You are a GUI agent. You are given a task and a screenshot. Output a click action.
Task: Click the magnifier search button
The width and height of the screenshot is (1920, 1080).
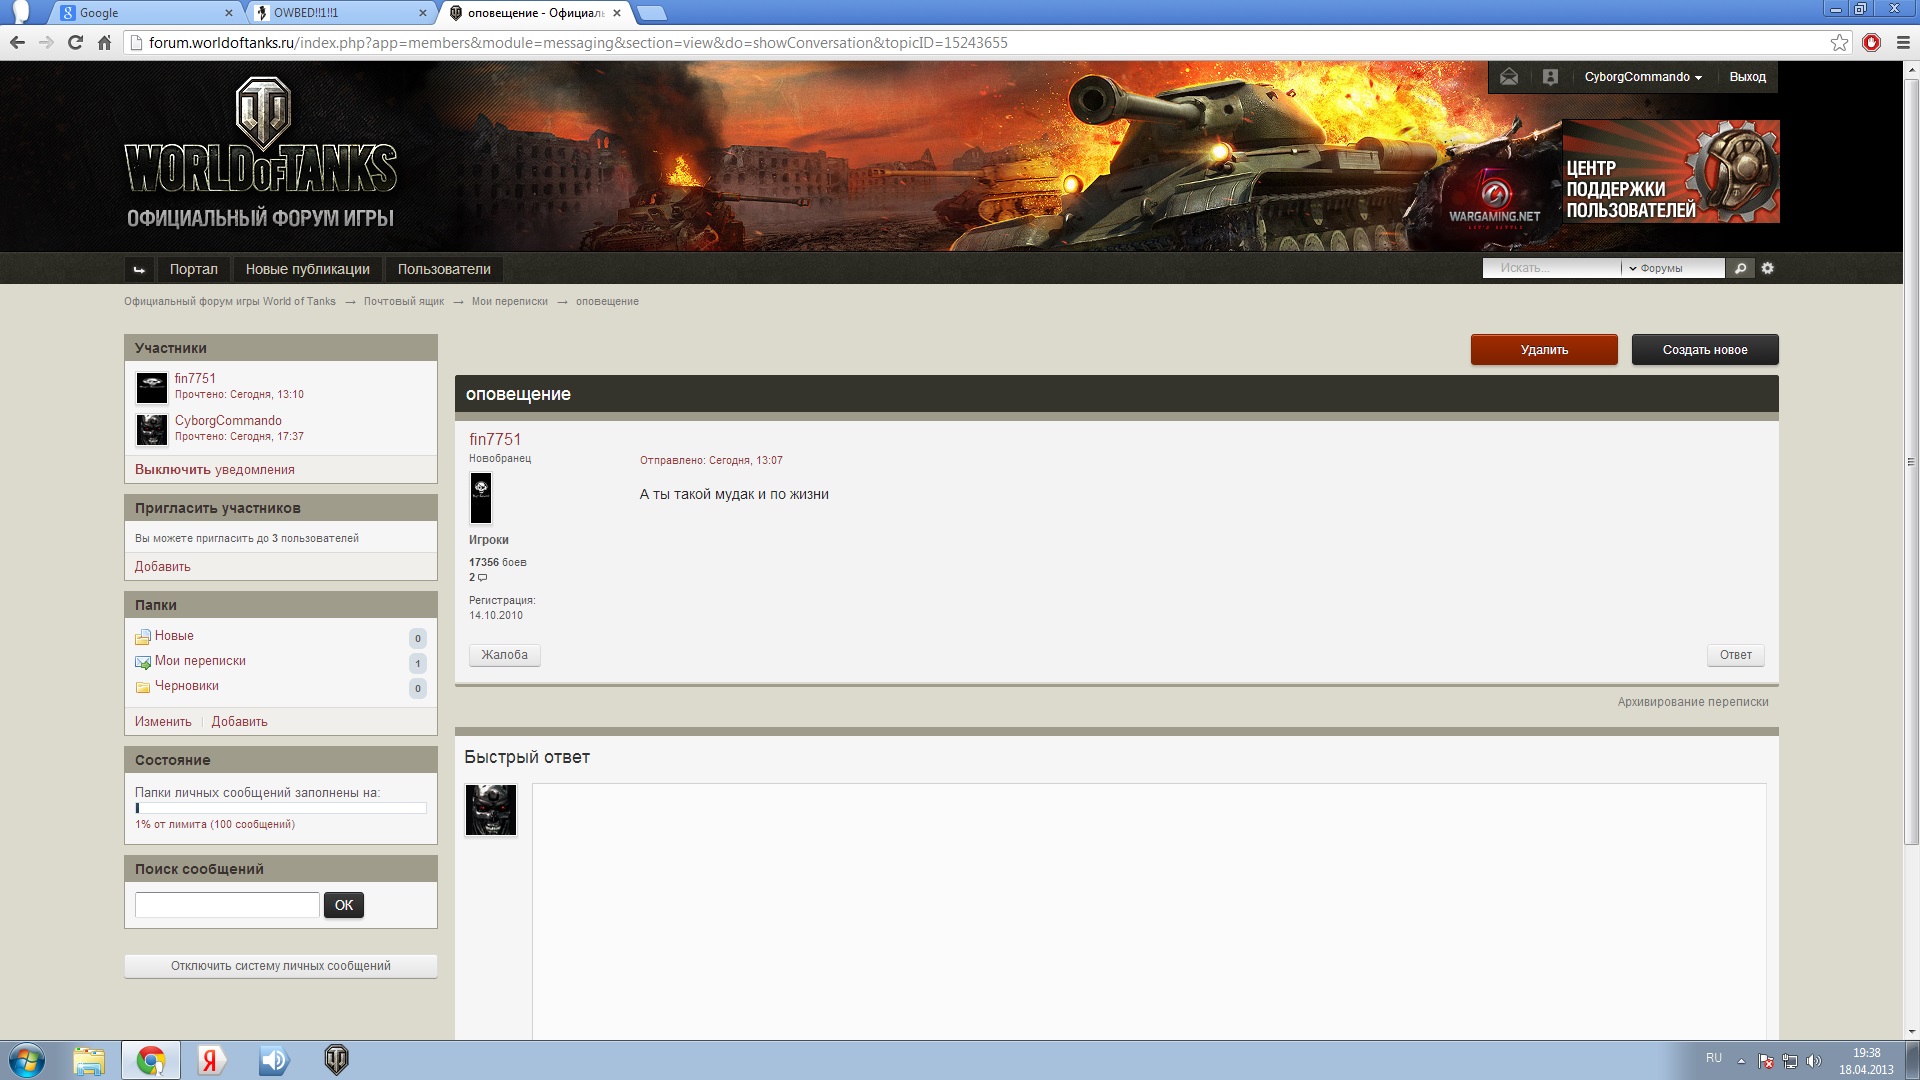1741,268
